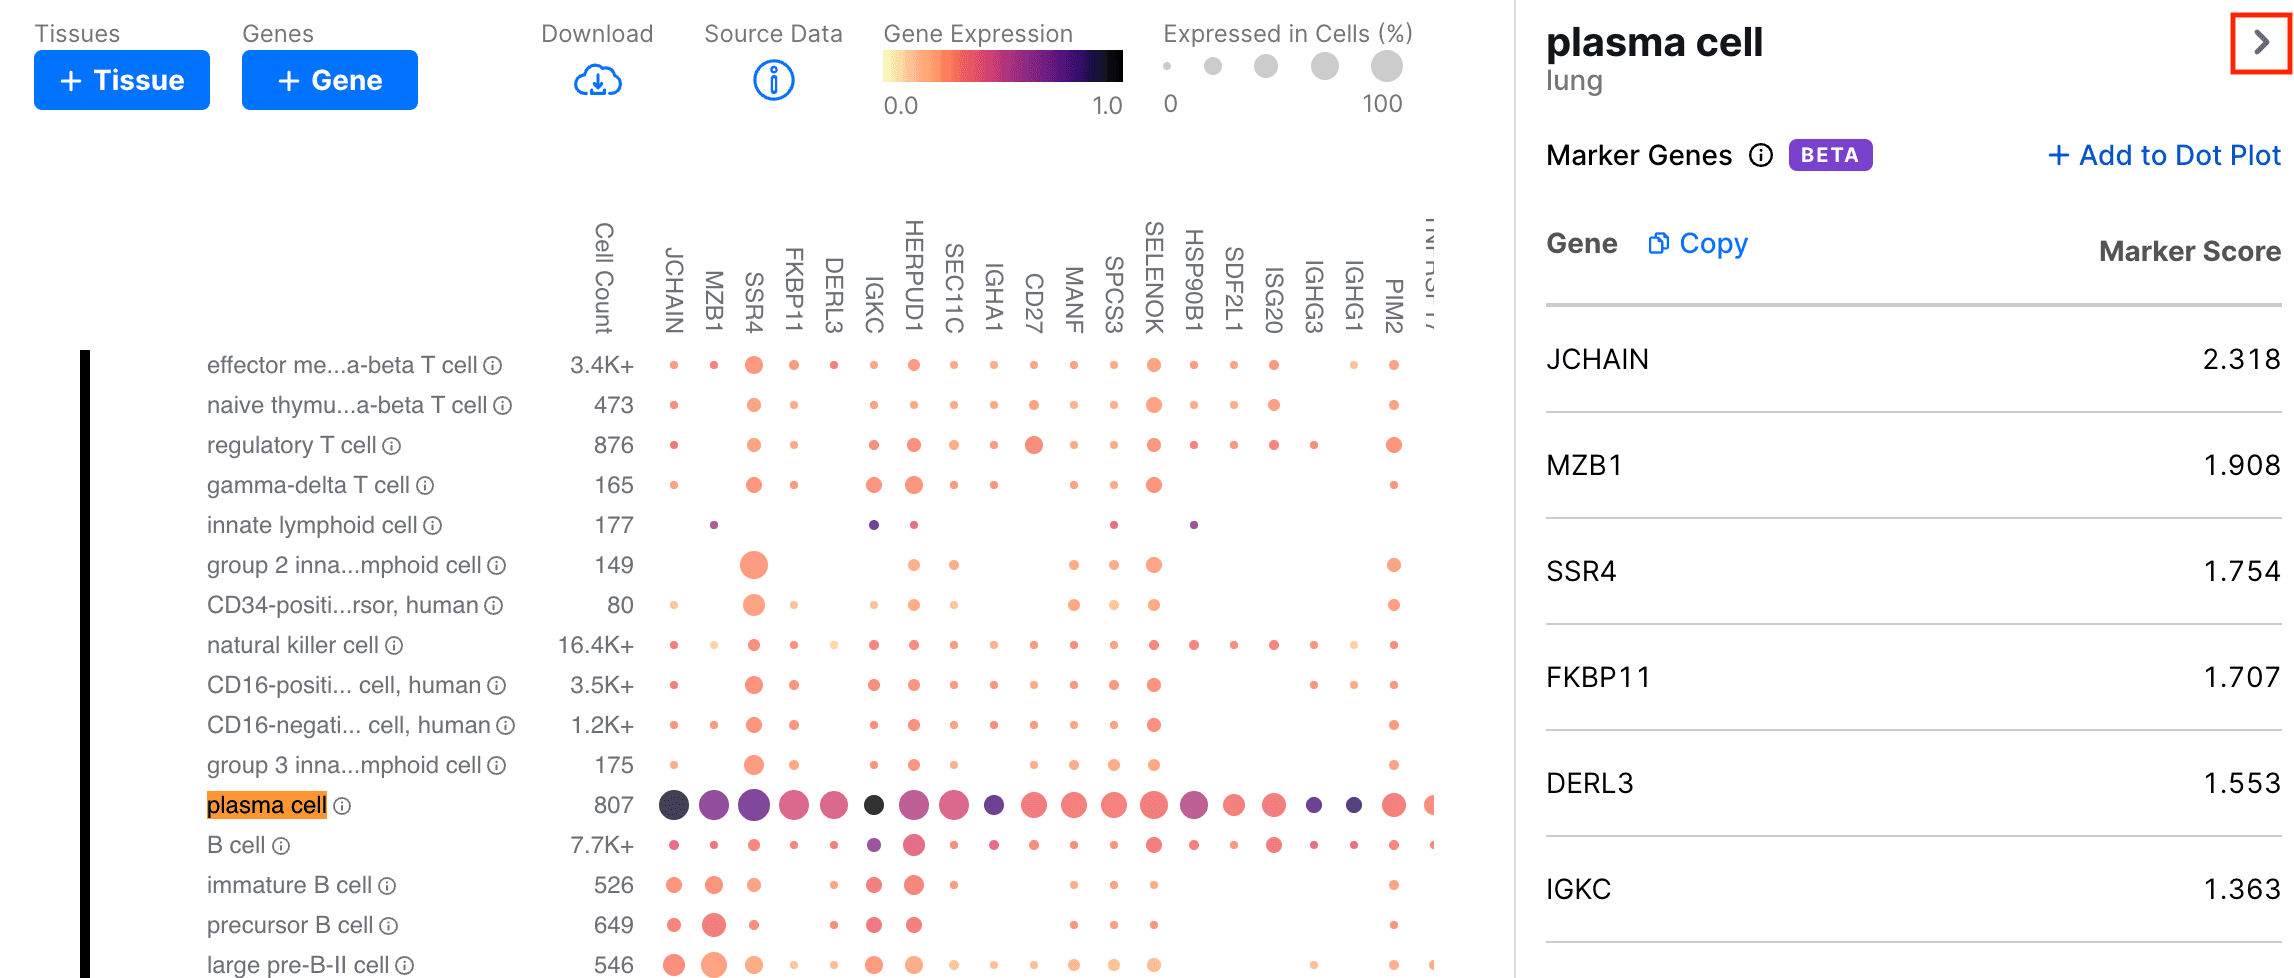Select the MZB1 marker gene row
Image resolution: width=2294 pixels, height=978 pixels.
coord(1912,465)
